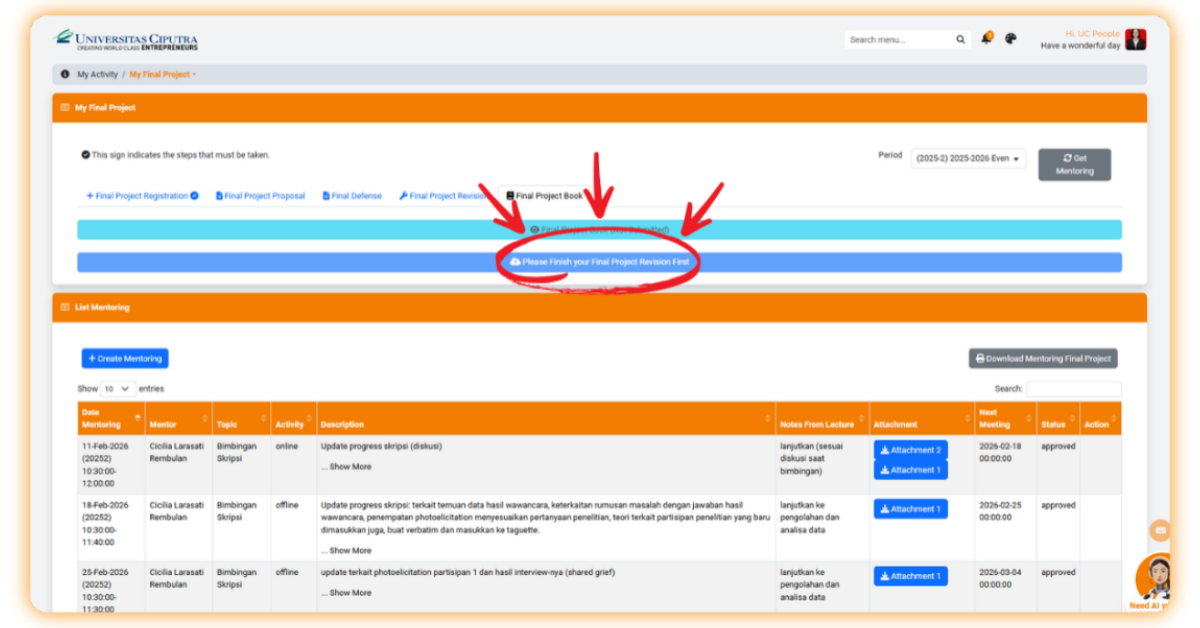
Task: Click the floating orange message icon
Action: (1160, 530)
